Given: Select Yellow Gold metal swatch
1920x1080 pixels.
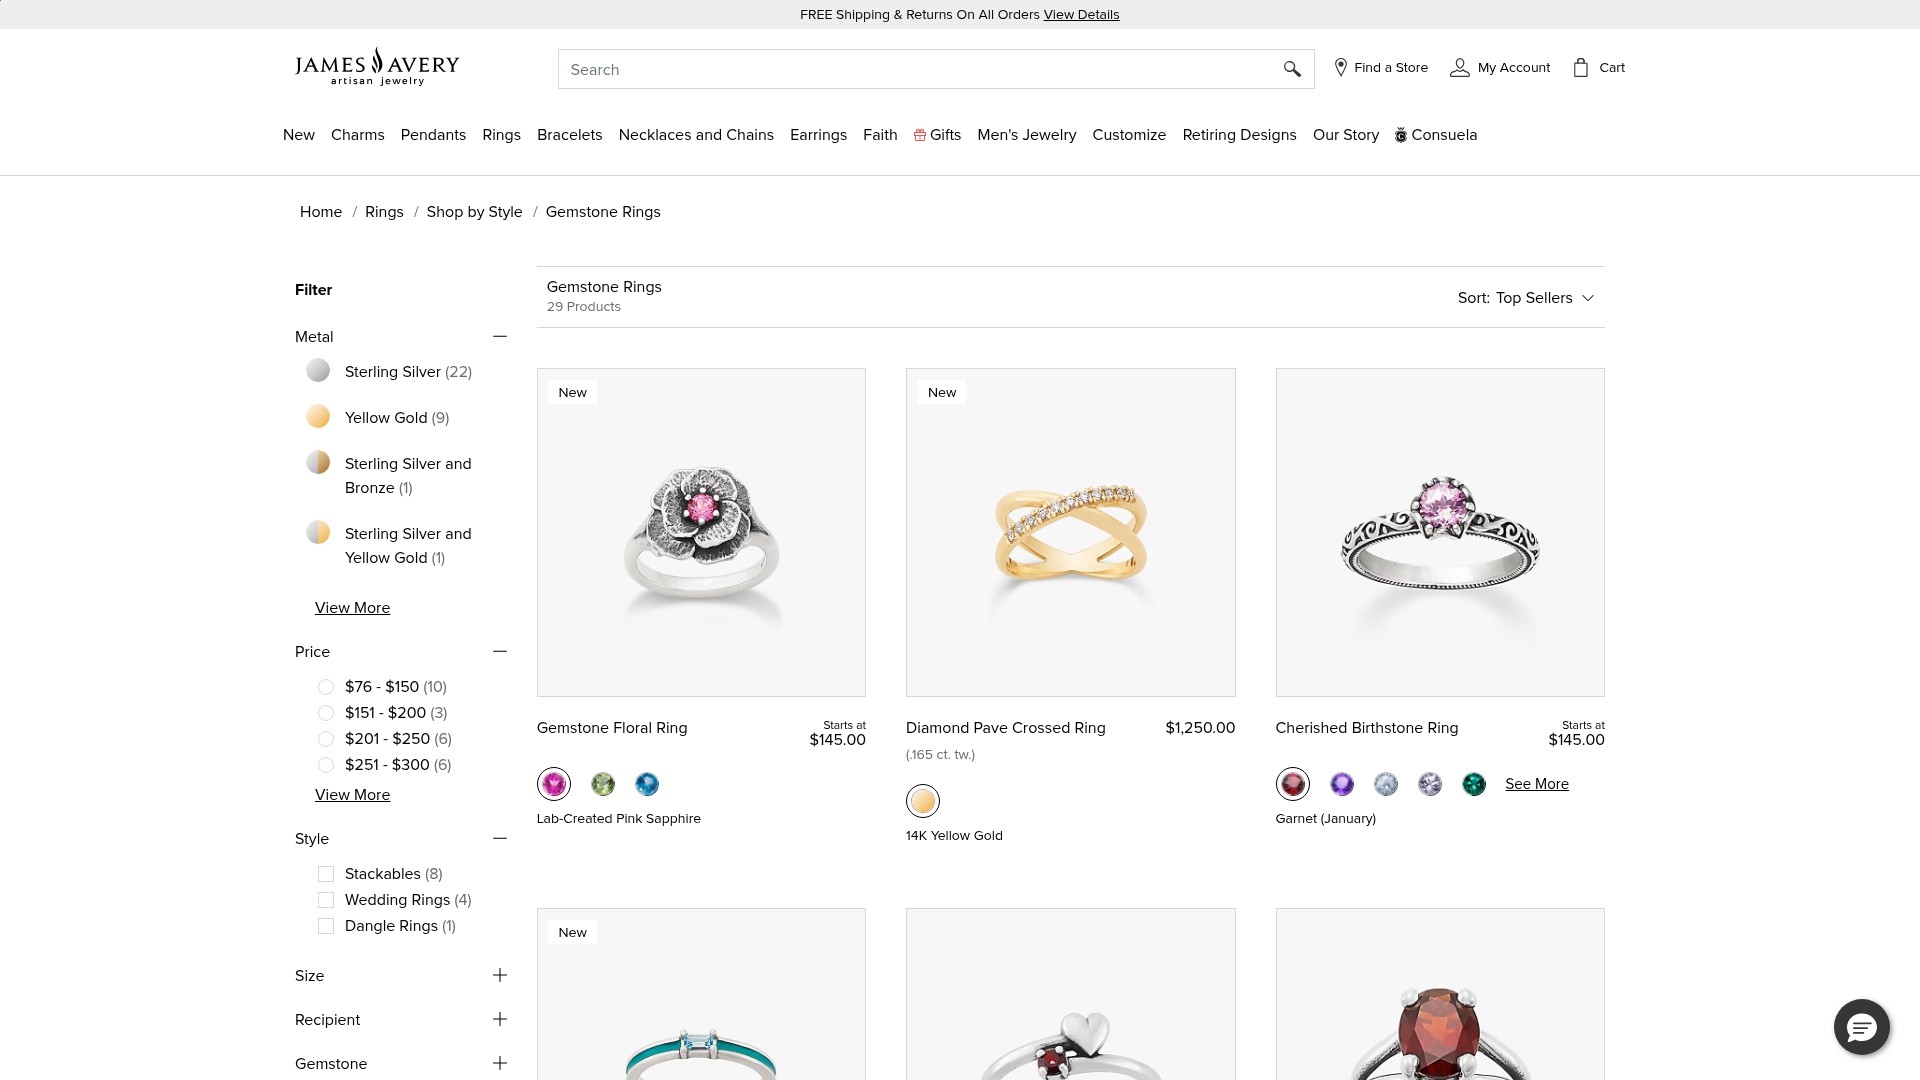Looking at the screenshot, I should 318,417.
